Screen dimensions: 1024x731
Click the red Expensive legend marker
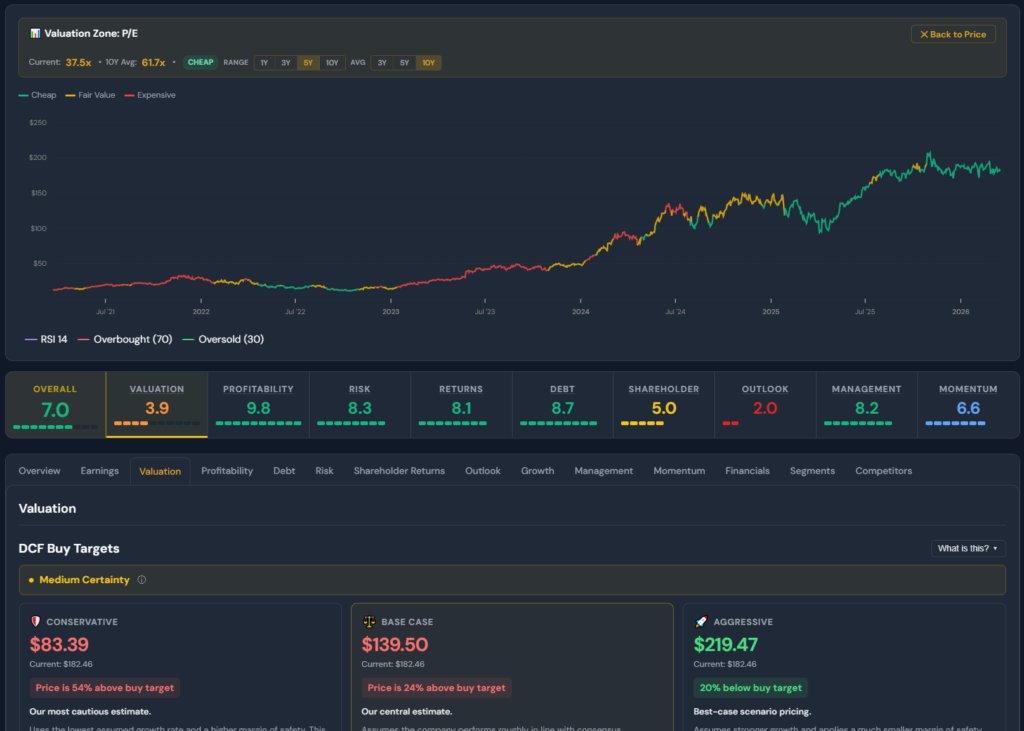coord(128,96)
